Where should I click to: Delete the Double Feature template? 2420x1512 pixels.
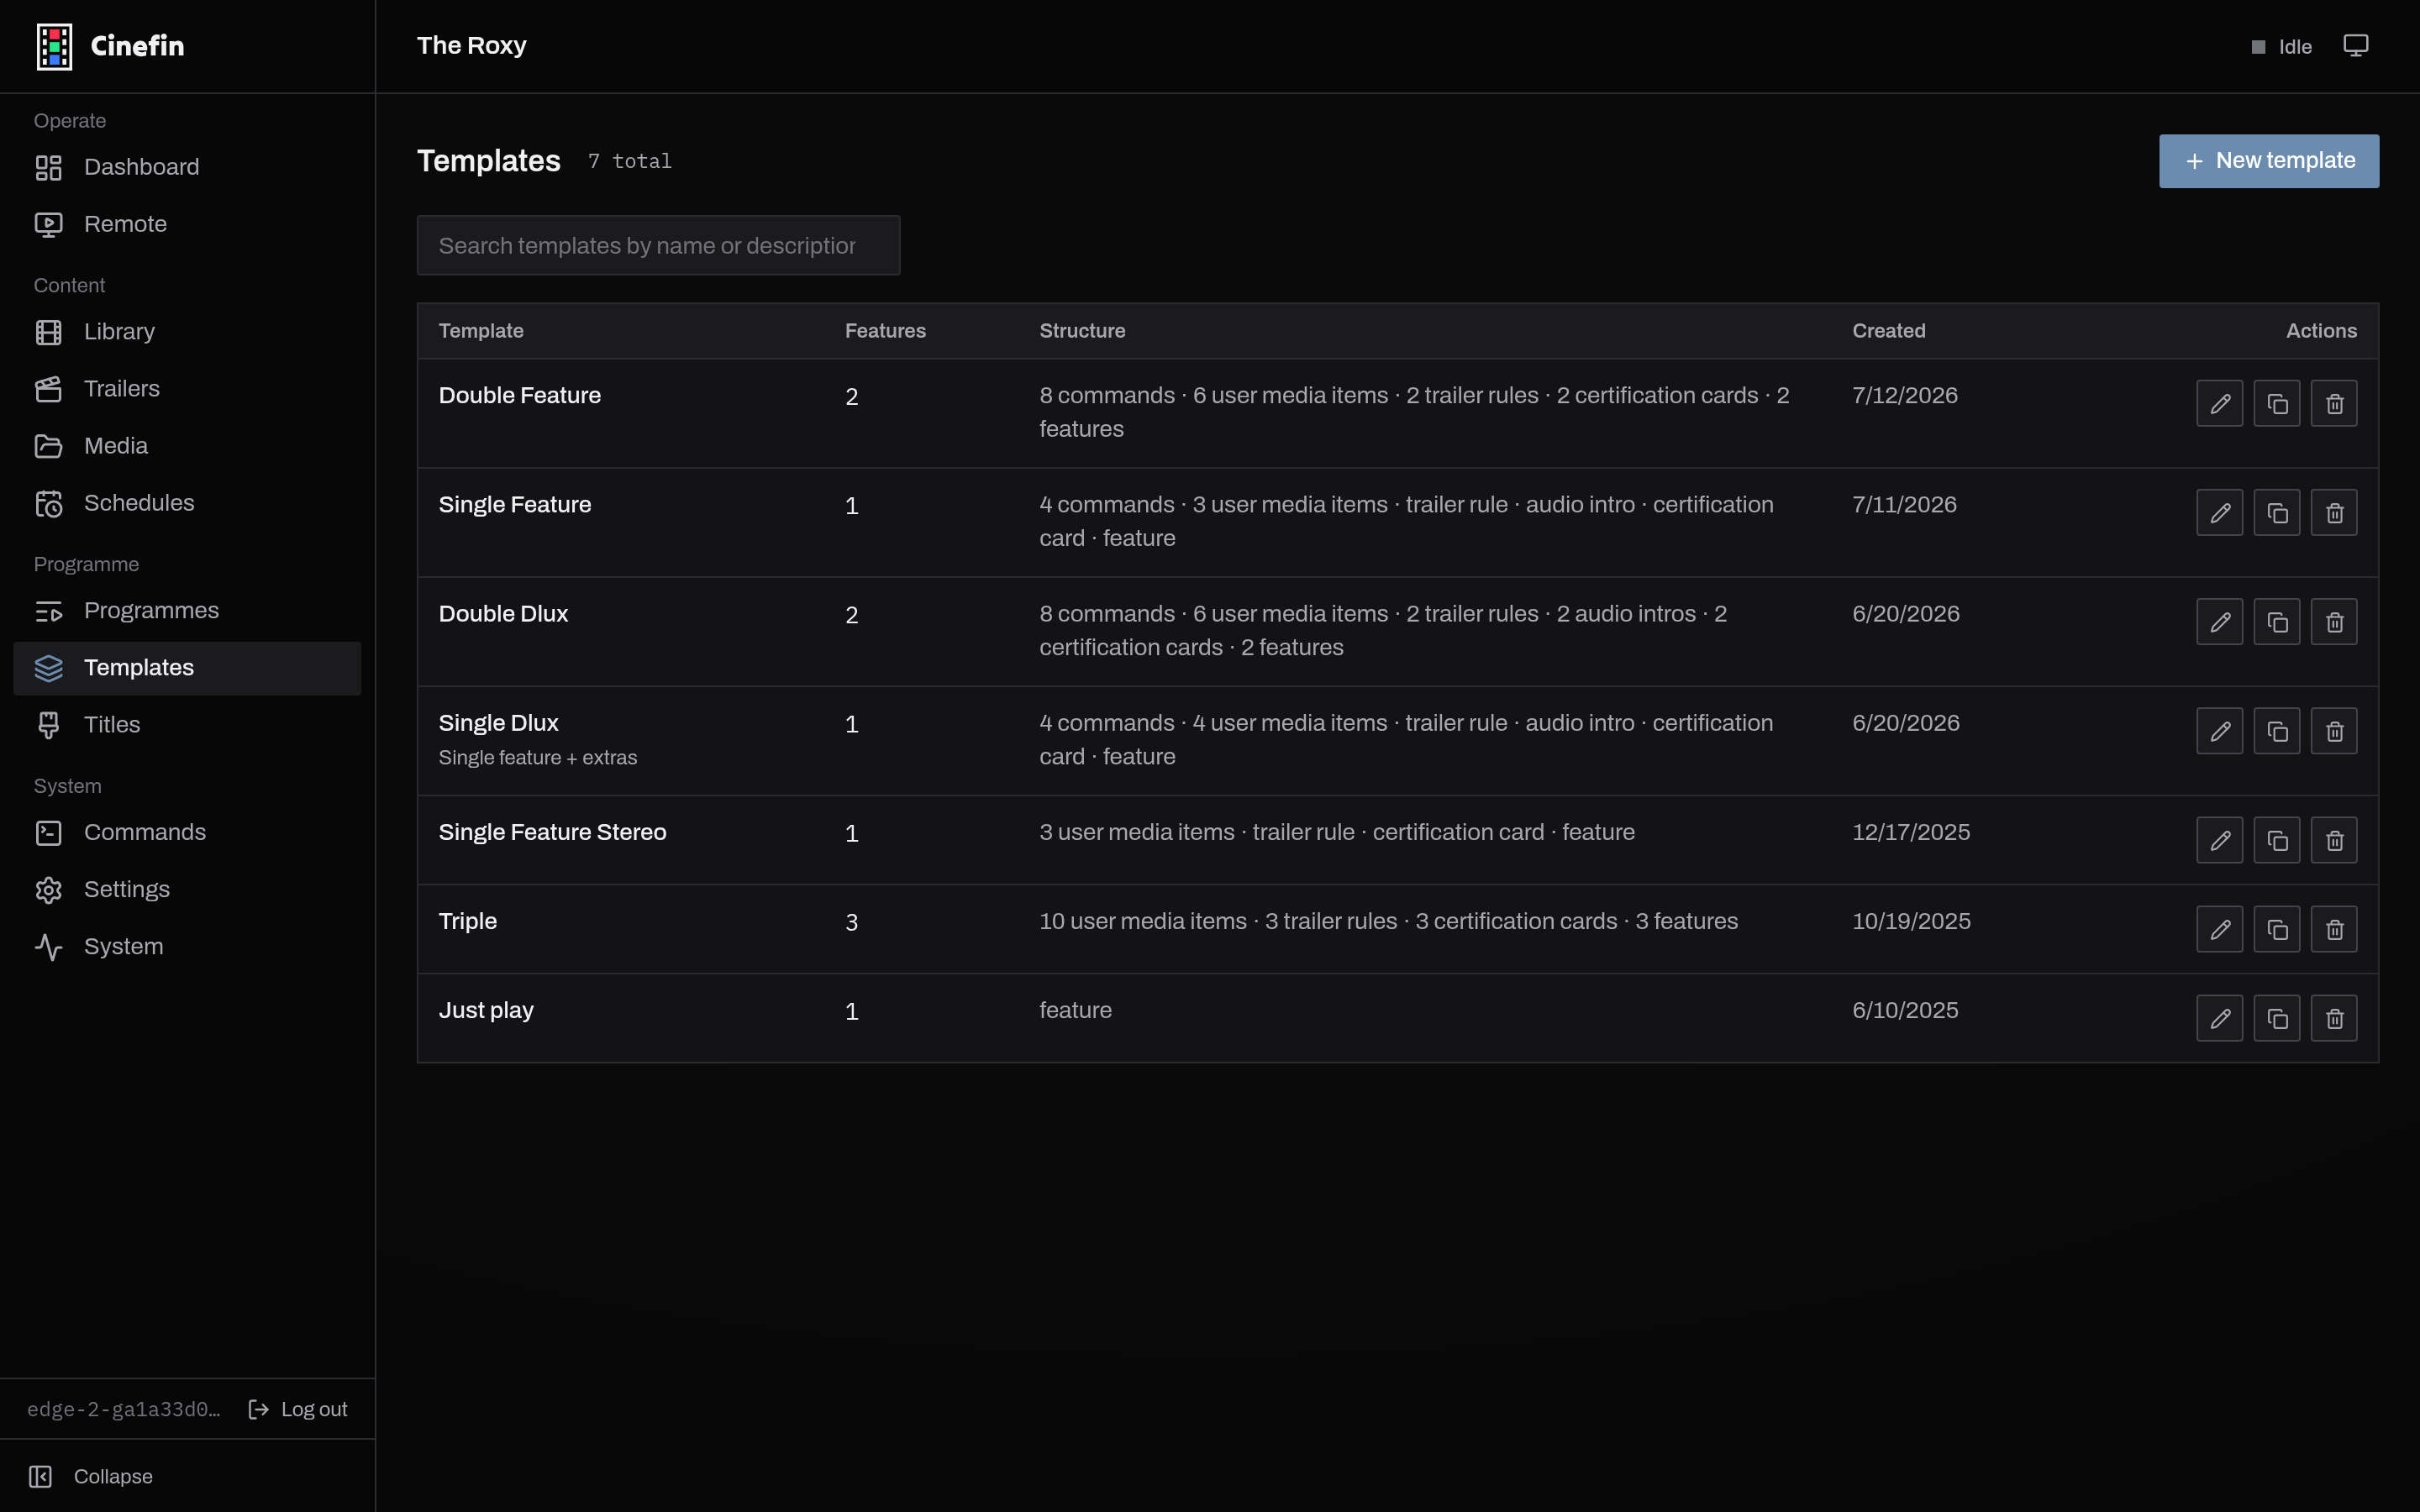[2334, 403]
